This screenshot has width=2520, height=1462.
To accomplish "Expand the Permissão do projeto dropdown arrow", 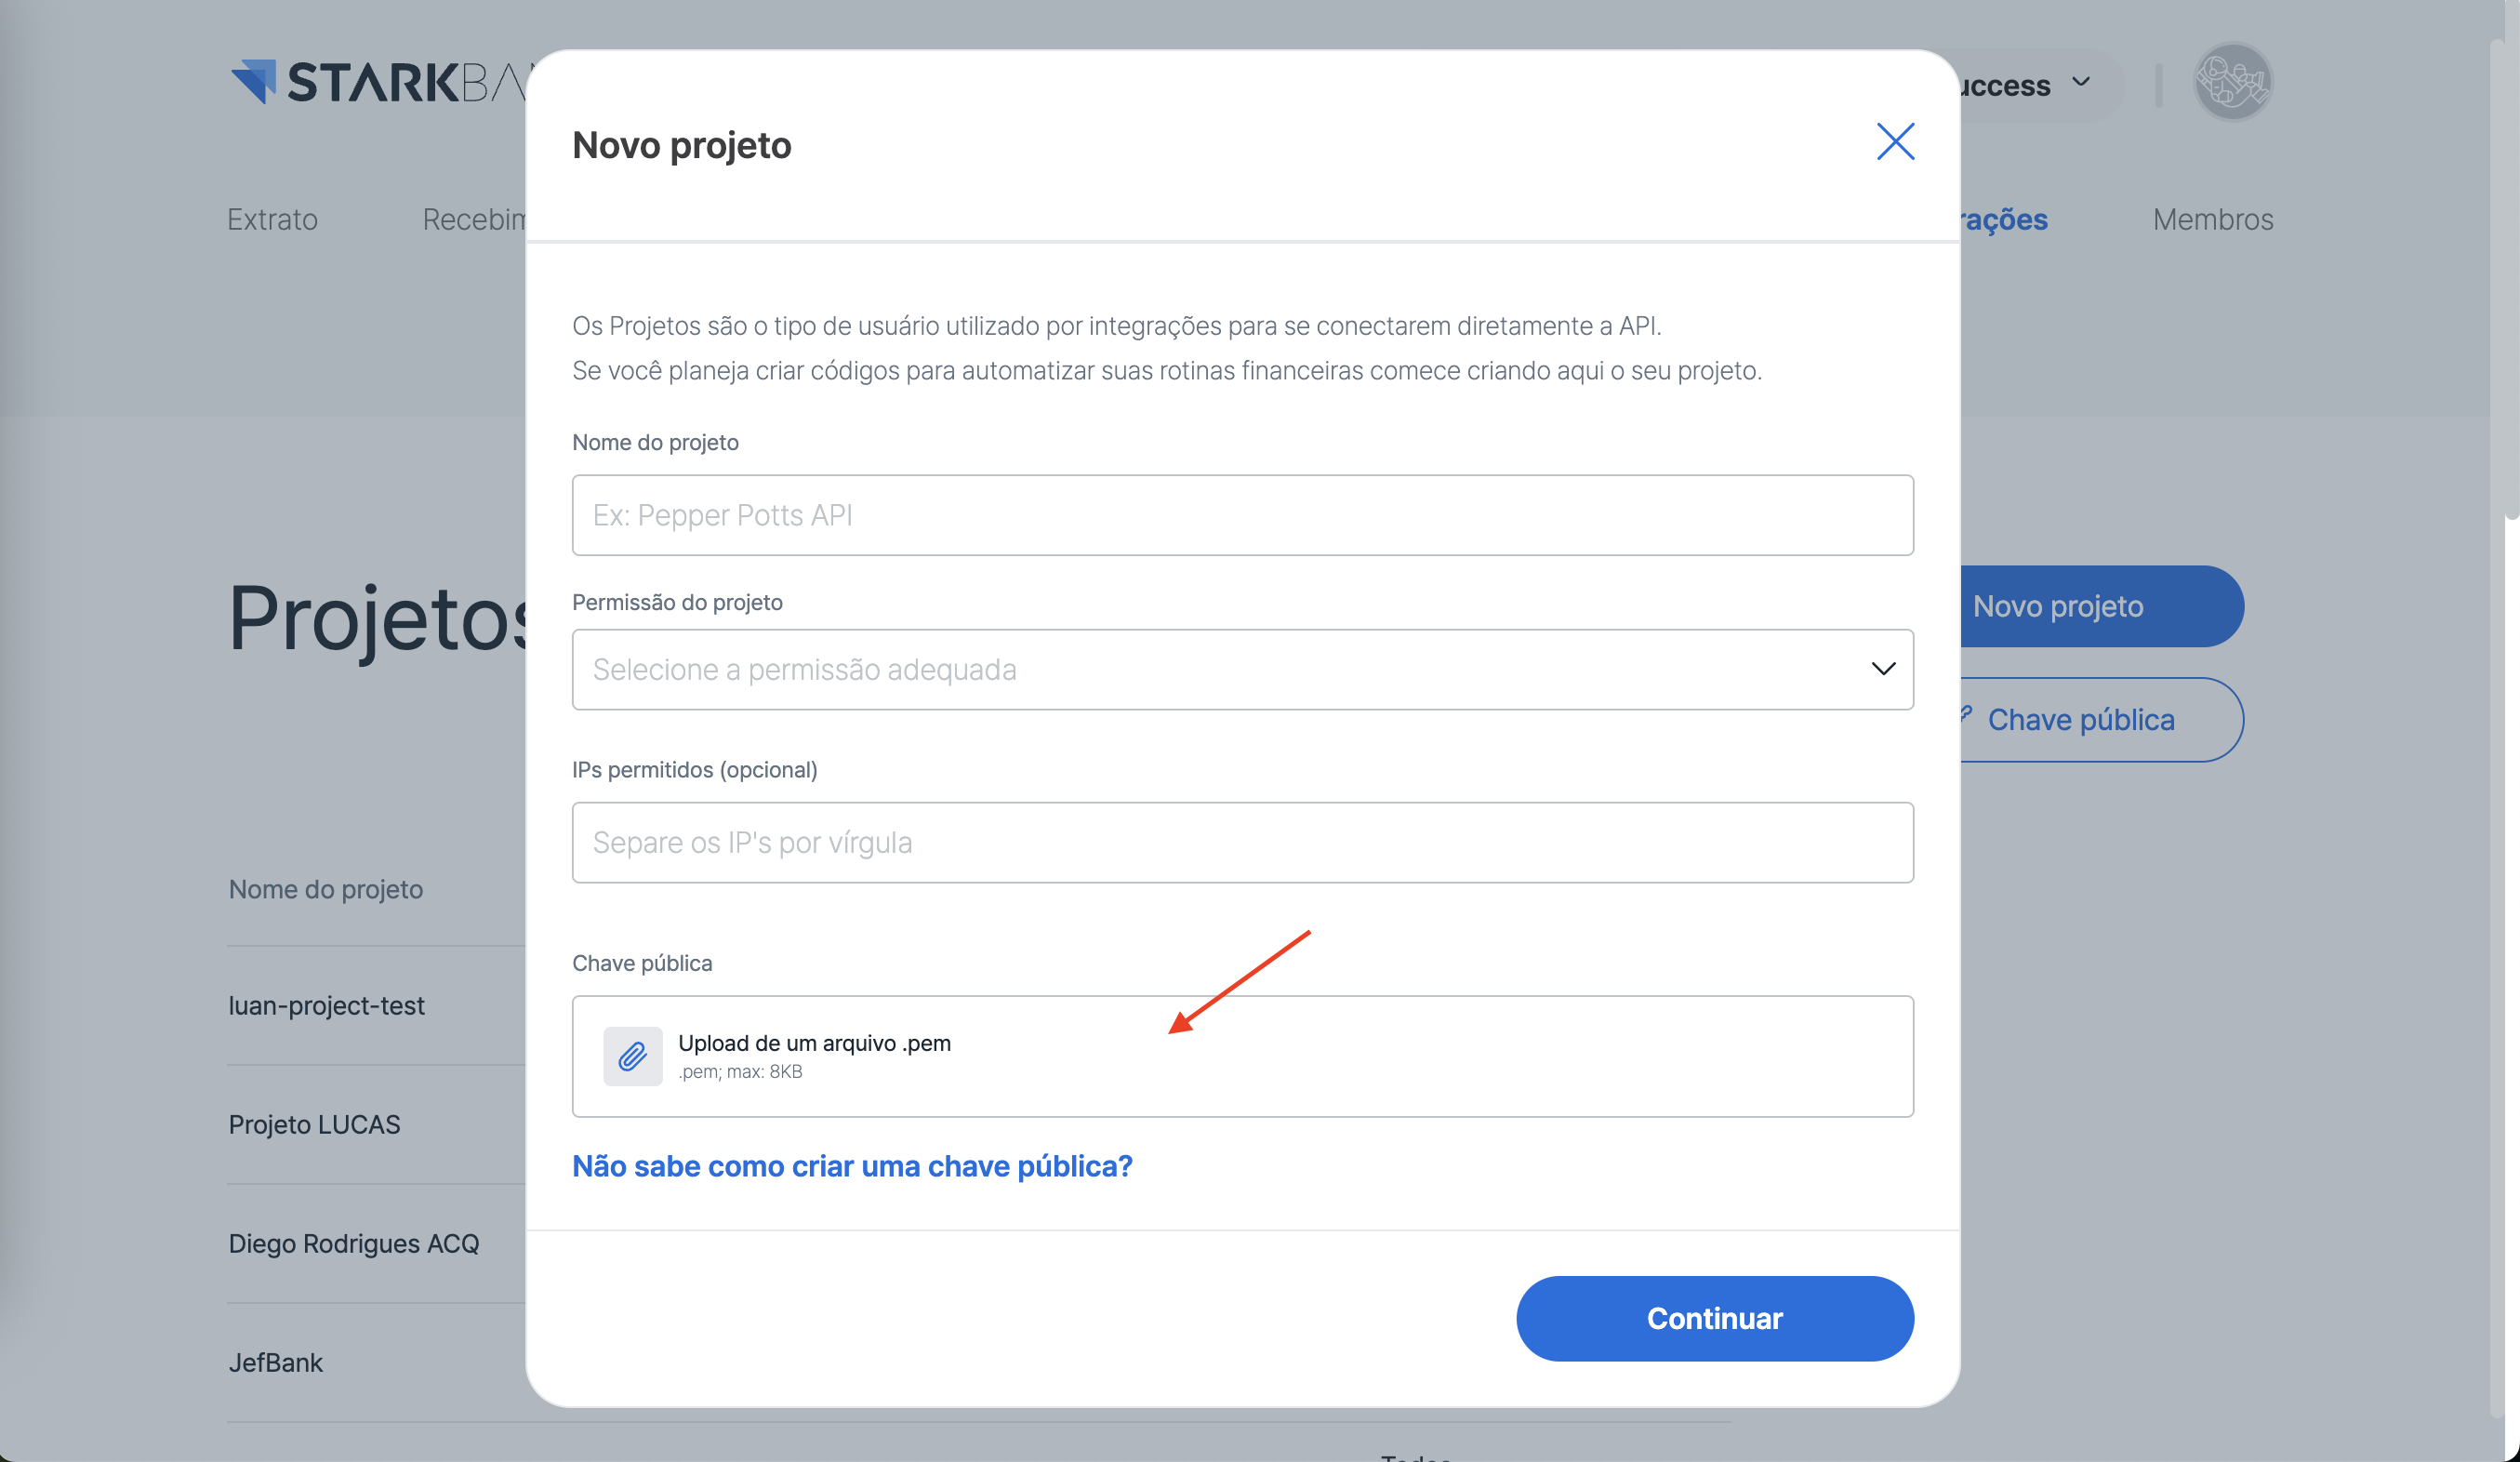I will click(1882, 669).
